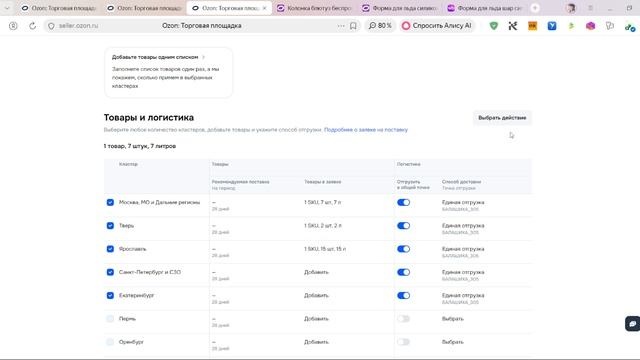Click Единая отгрузка in the Москва row
This screenshot has width=640, height=360.
coord(463,202)
